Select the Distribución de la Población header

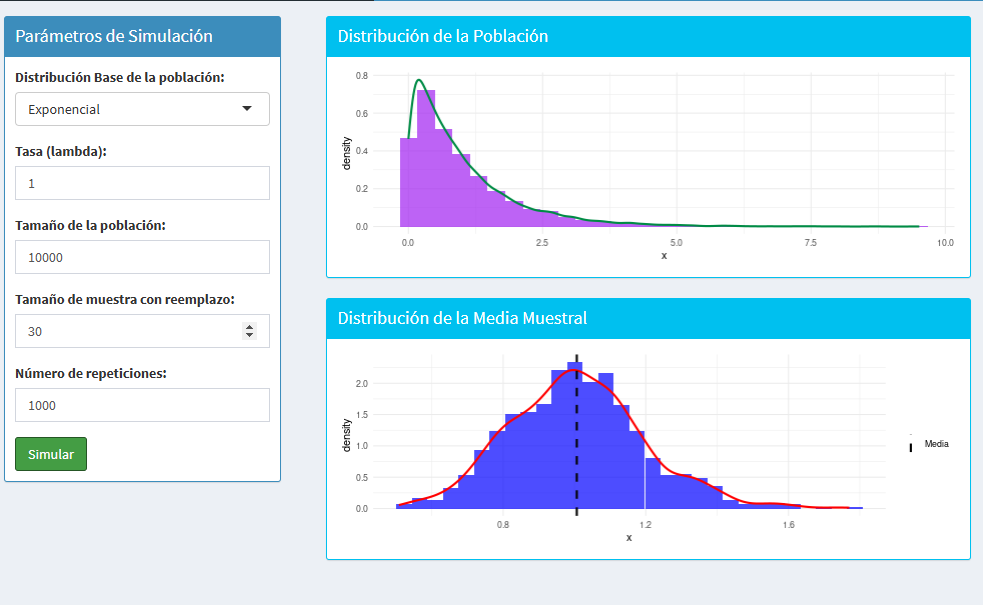647,36
